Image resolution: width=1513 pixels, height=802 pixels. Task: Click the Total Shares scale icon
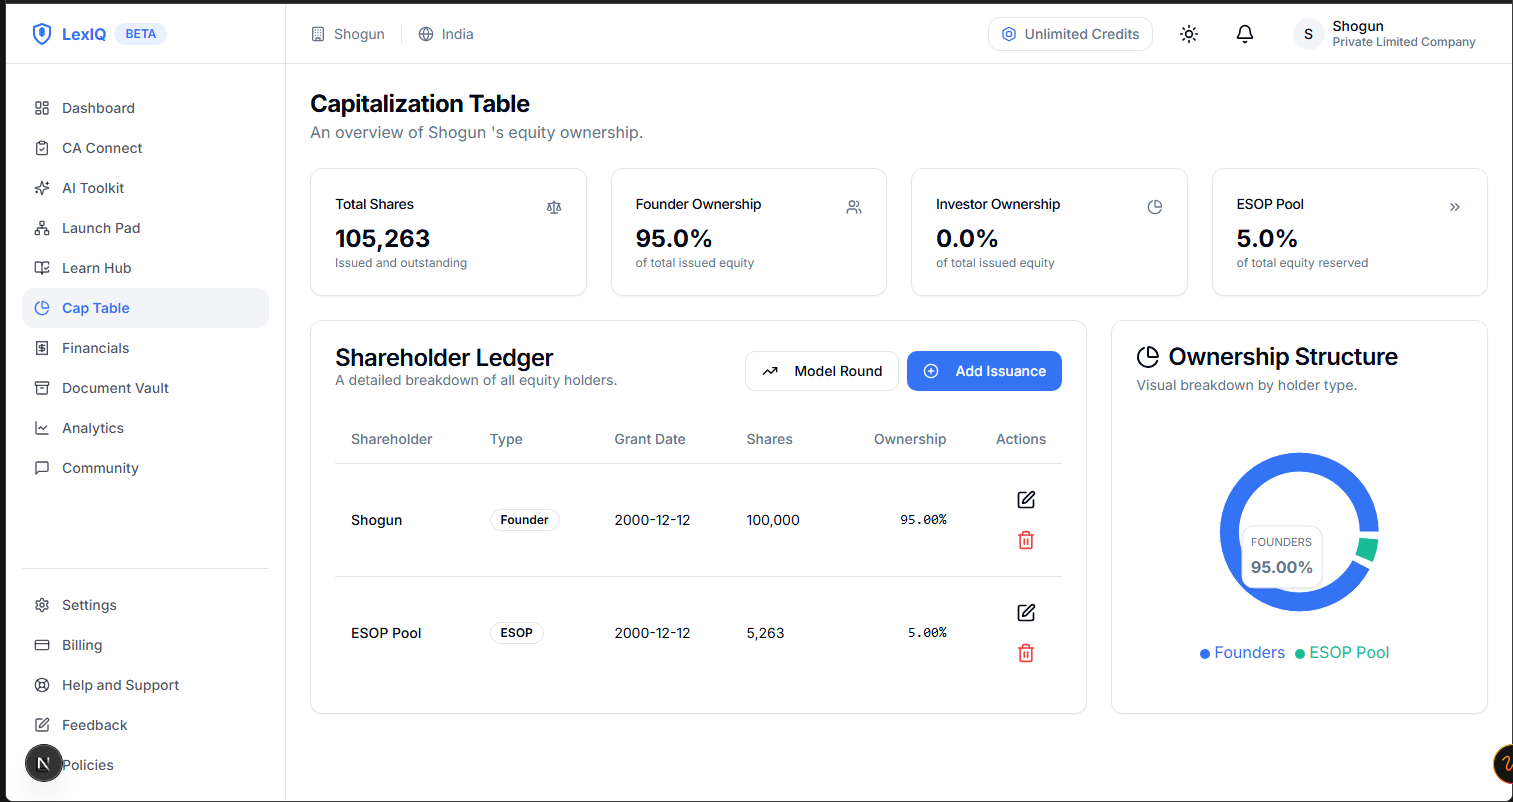554,207
